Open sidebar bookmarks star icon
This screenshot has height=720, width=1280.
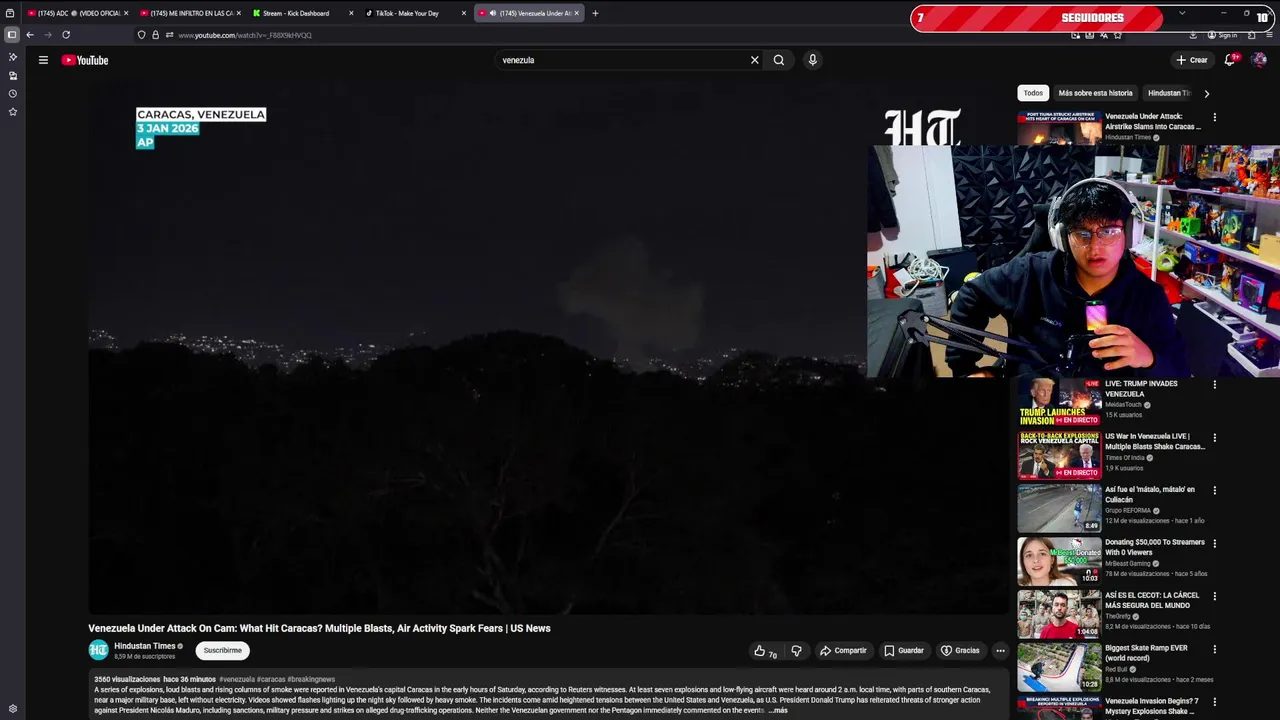(x=12, y=112)
